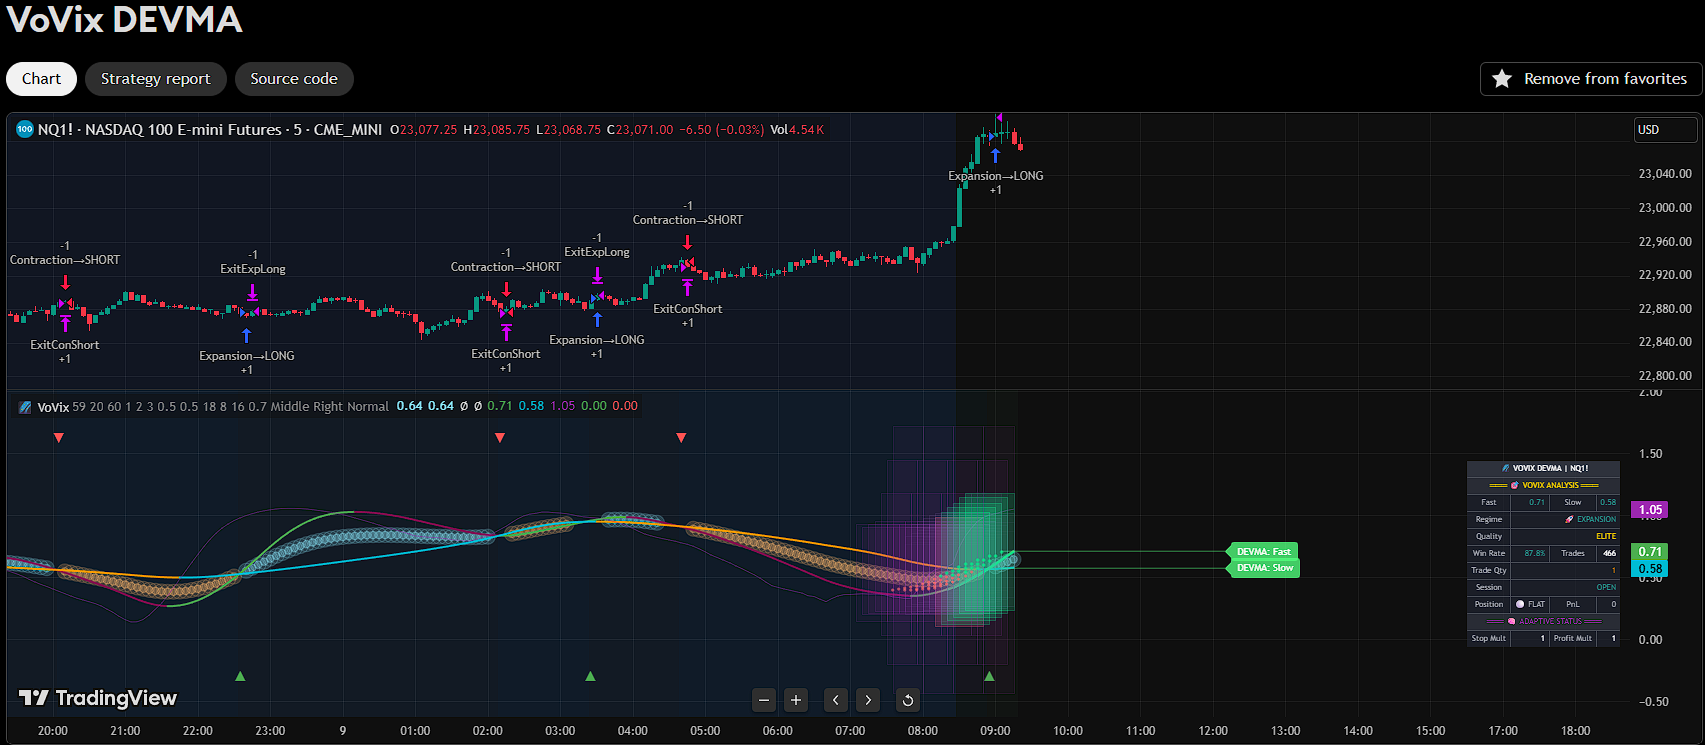Screen dimensions: 1705x745
Task: Click the low value L23,068.75
Action: 569,130
